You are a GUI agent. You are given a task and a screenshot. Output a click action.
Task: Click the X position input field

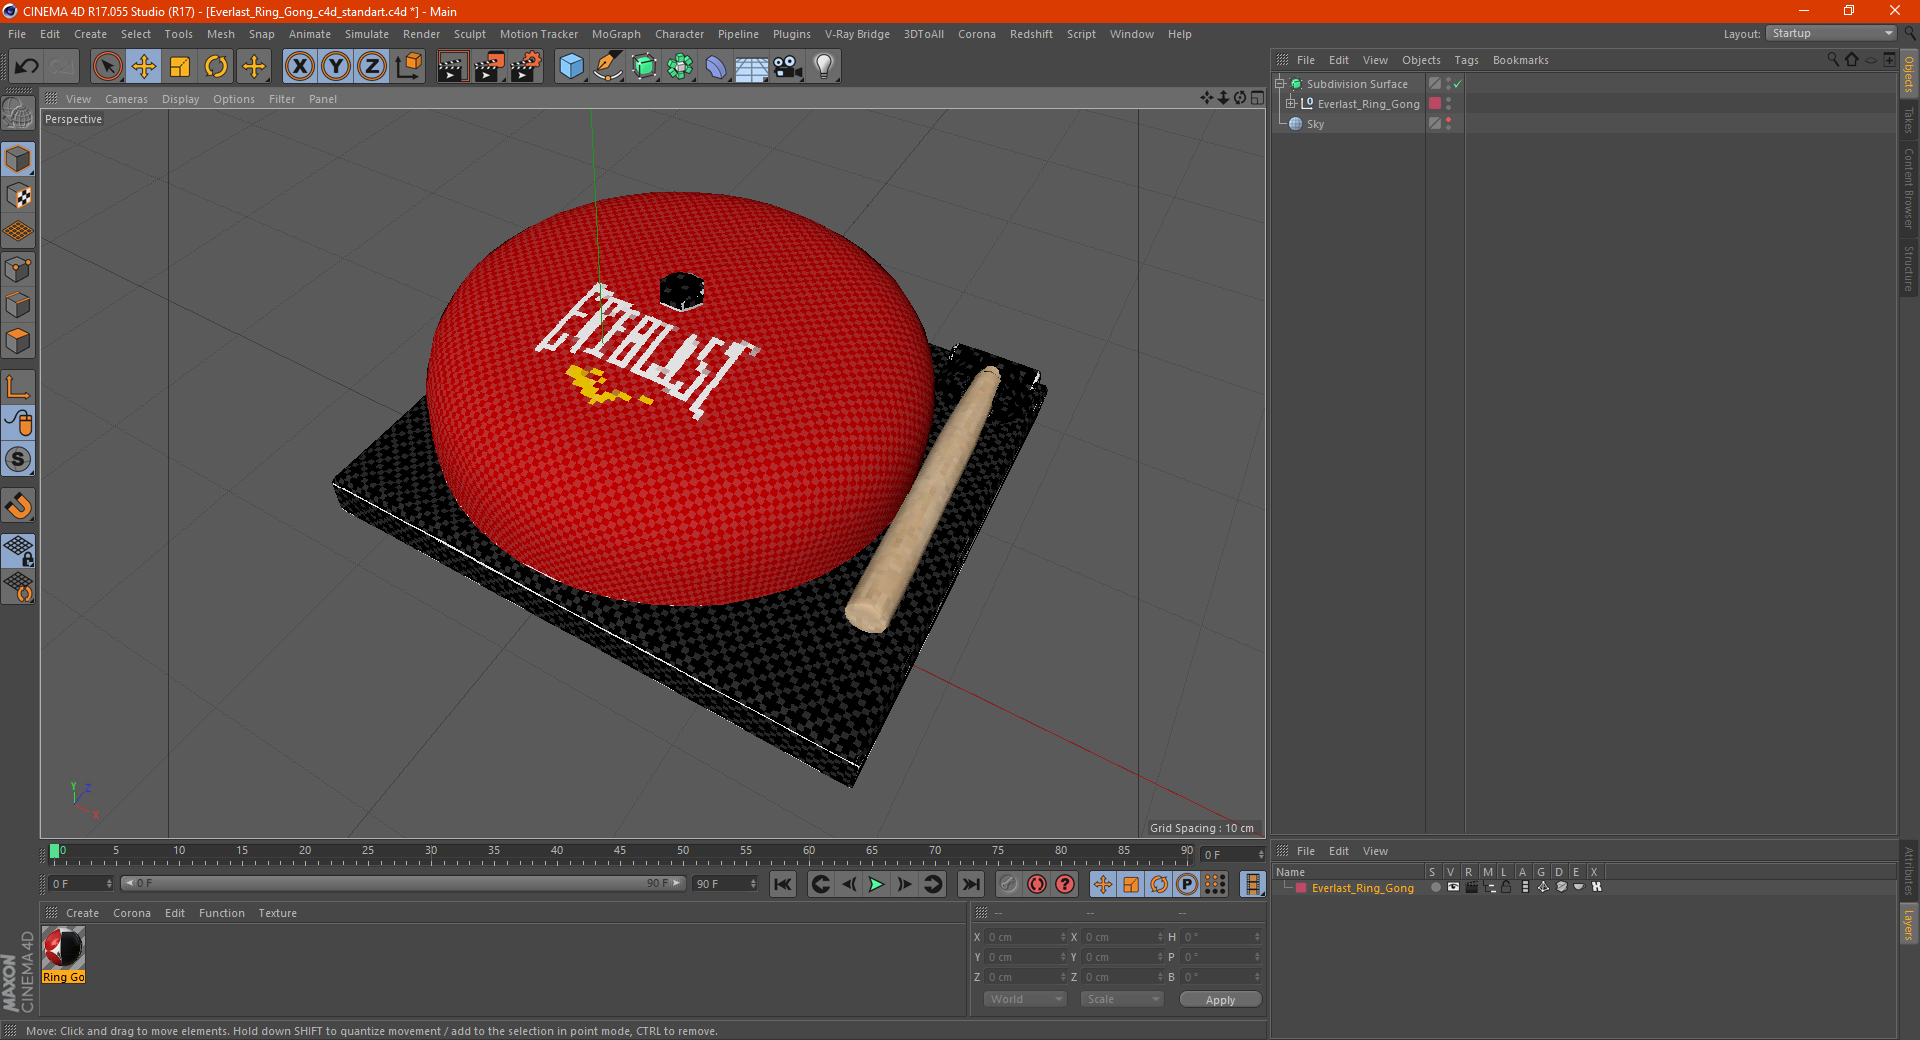pyautogui.click(x=1026, y=937)
